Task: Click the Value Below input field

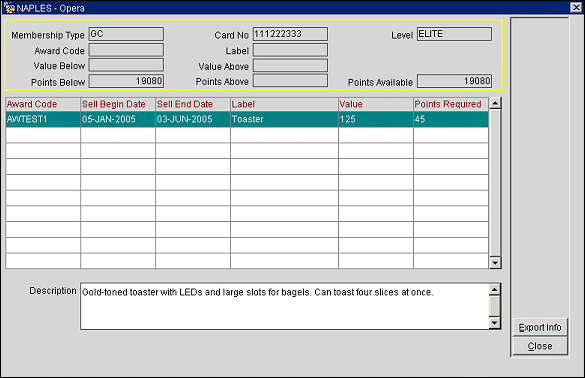Action: click(x=126, y=65)
